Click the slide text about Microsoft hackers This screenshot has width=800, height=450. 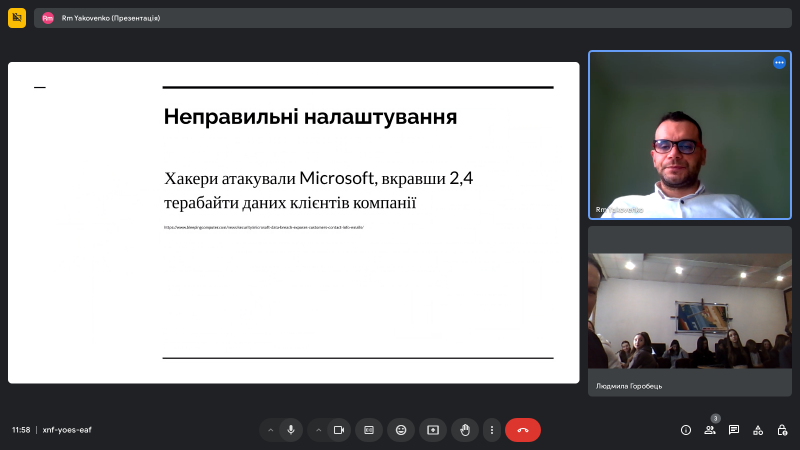click(318, 190)
